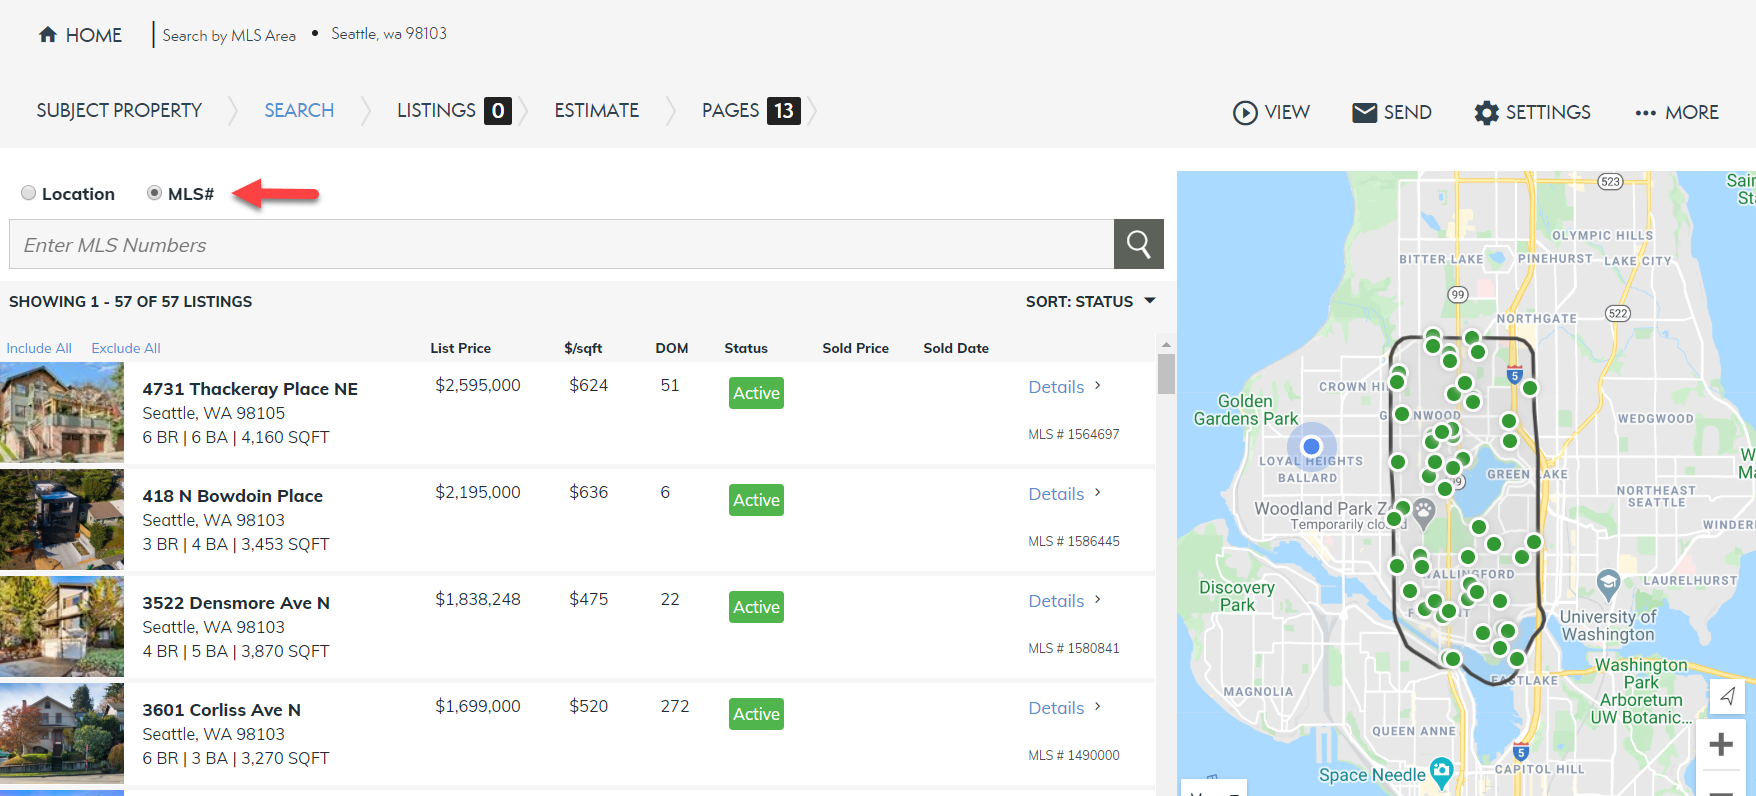The image size is (1756, 796).
Task: Click the map location arrow icon
Action: [x=1727, y=696]
